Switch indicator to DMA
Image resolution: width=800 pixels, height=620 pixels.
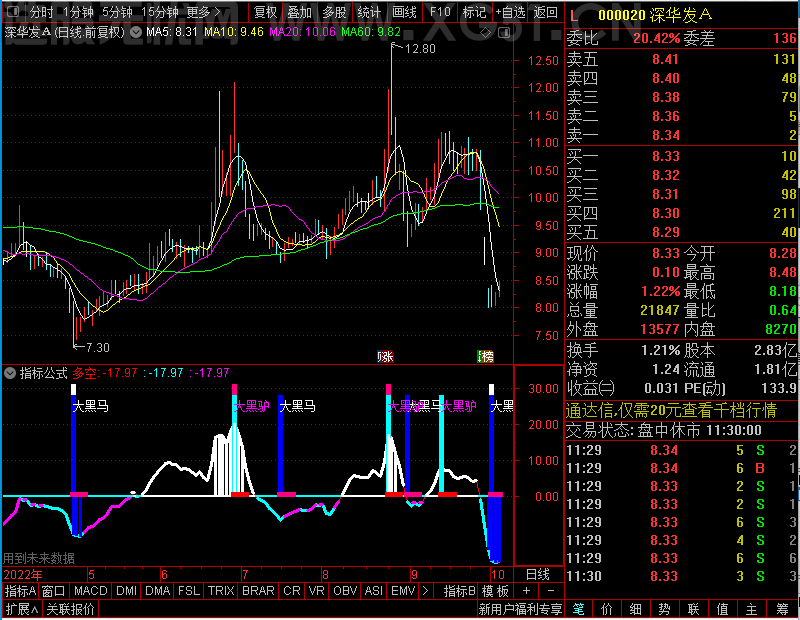click(158, 591)
